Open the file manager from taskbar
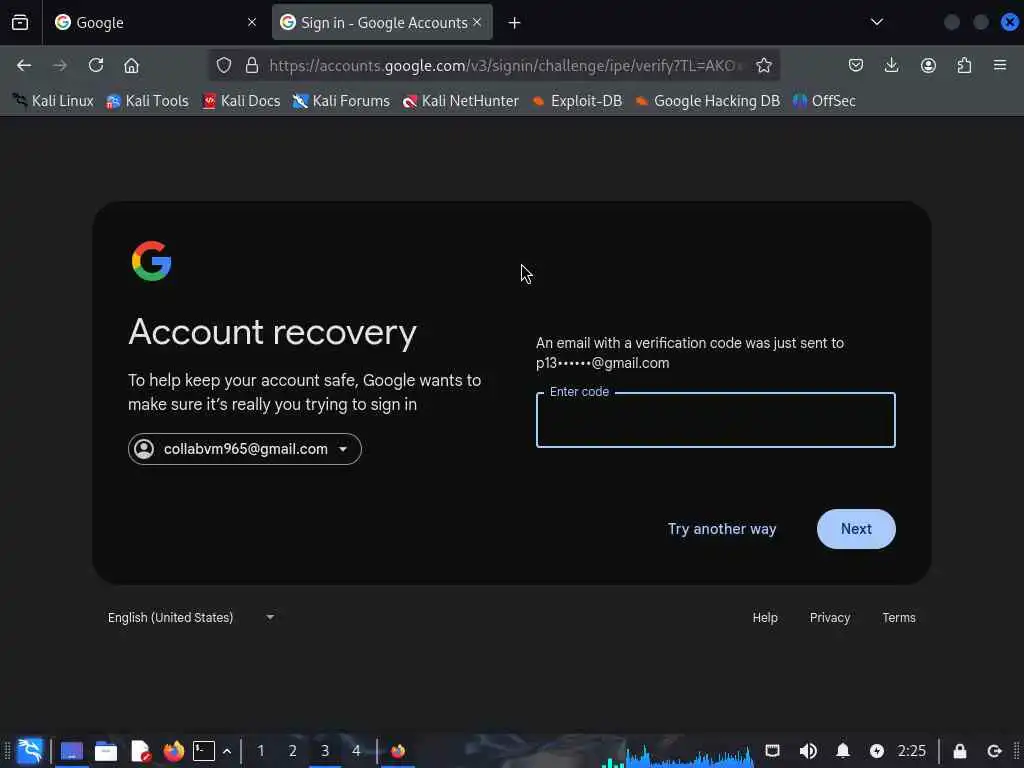The image size is (1024, 768). (x=106, y=752)
